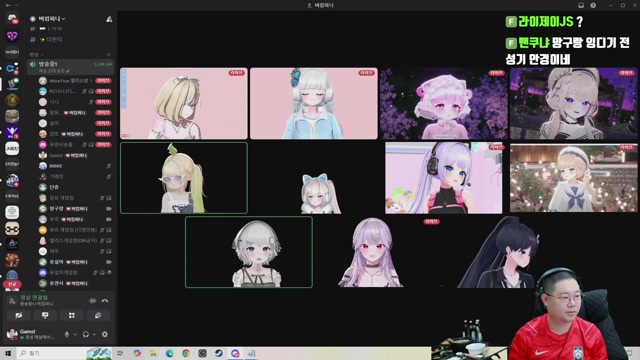
Task: Open the help question mark icon
Action: pyautogui.click(x=593, y=5)
